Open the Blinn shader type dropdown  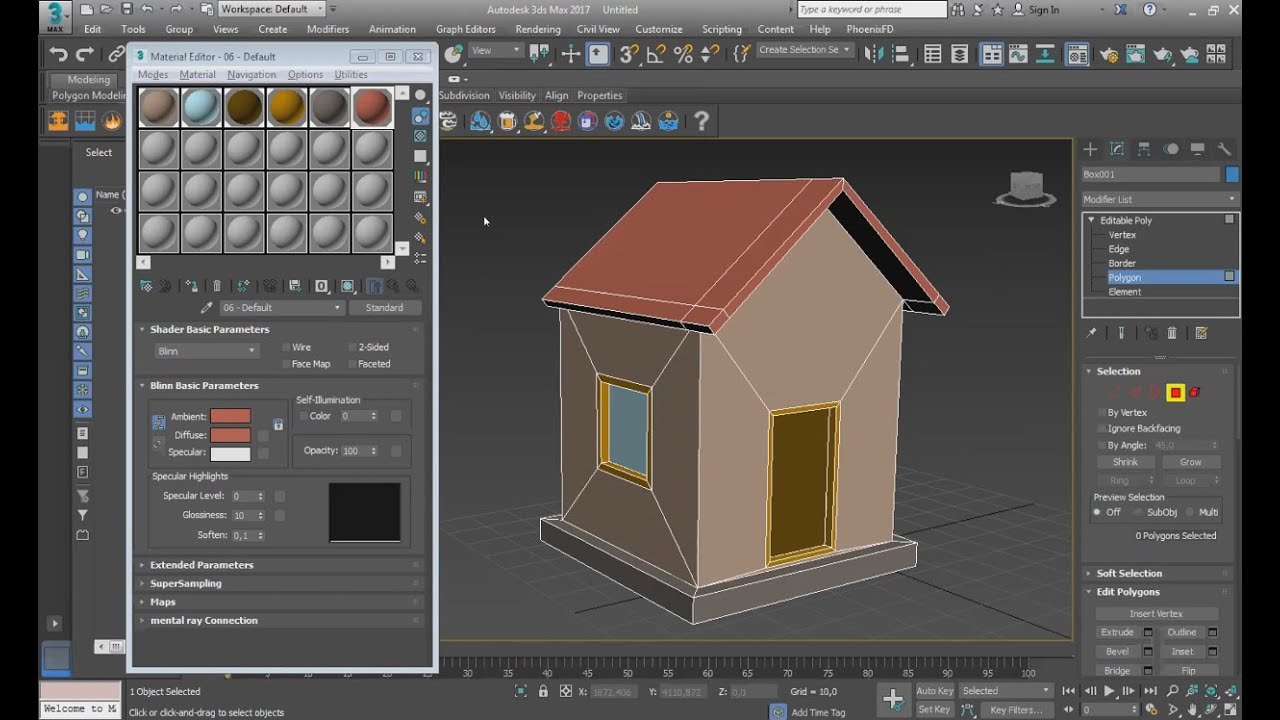click(x=207, y=351)
